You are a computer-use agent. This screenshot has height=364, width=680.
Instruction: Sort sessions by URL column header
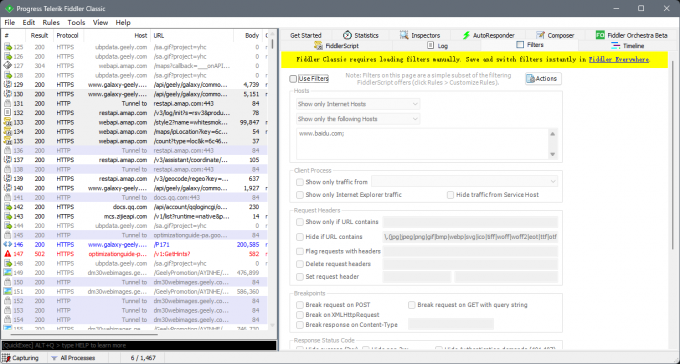[192, 36]
